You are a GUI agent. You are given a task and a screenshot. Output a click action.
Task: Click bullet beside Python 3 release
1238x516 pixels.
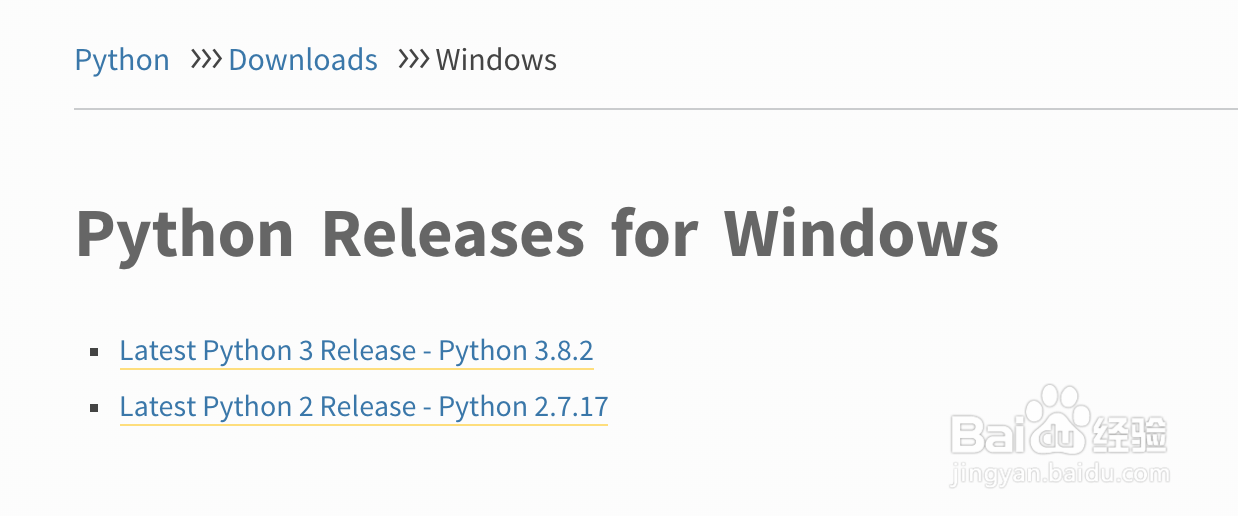[94, 352]
